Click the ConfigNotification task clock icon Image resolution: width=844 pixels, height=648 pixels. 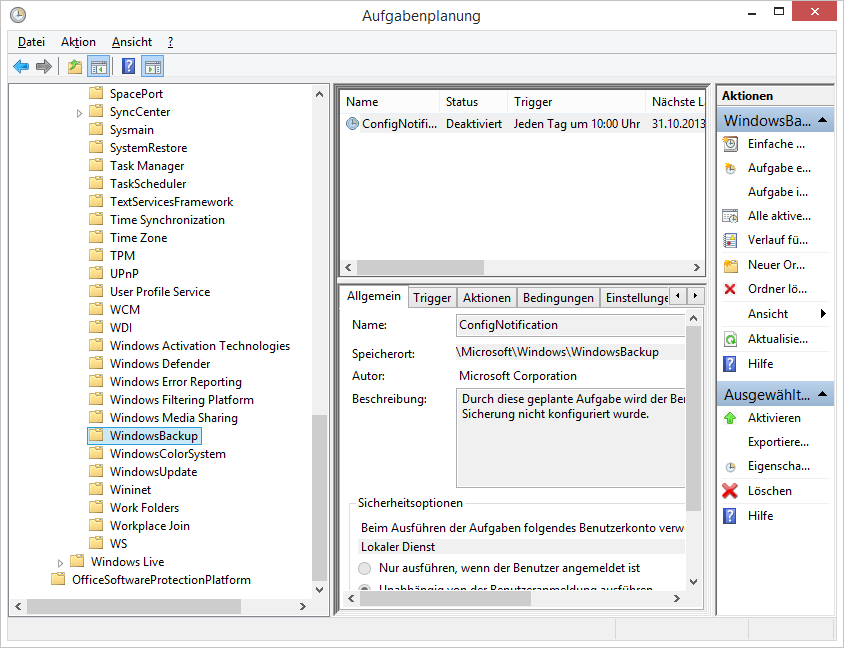tap(352, 124)
